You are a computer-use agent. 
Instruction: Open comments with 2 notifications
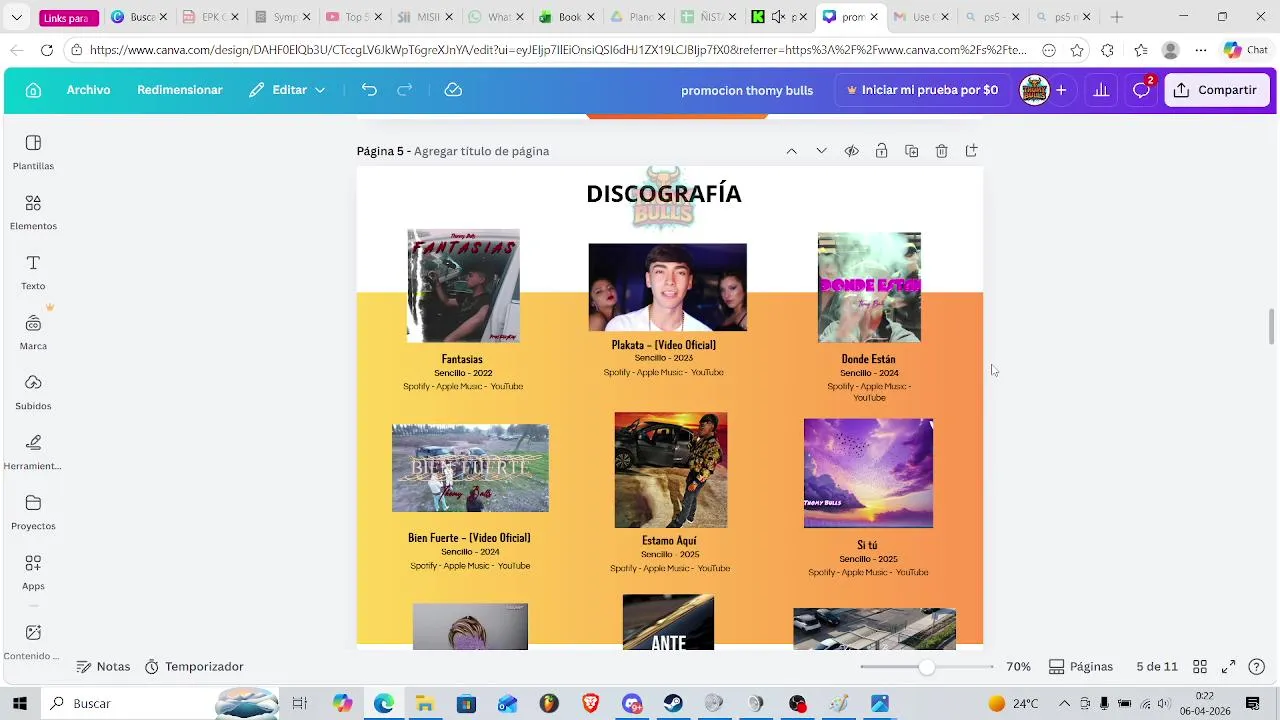tap(1141, 90)
